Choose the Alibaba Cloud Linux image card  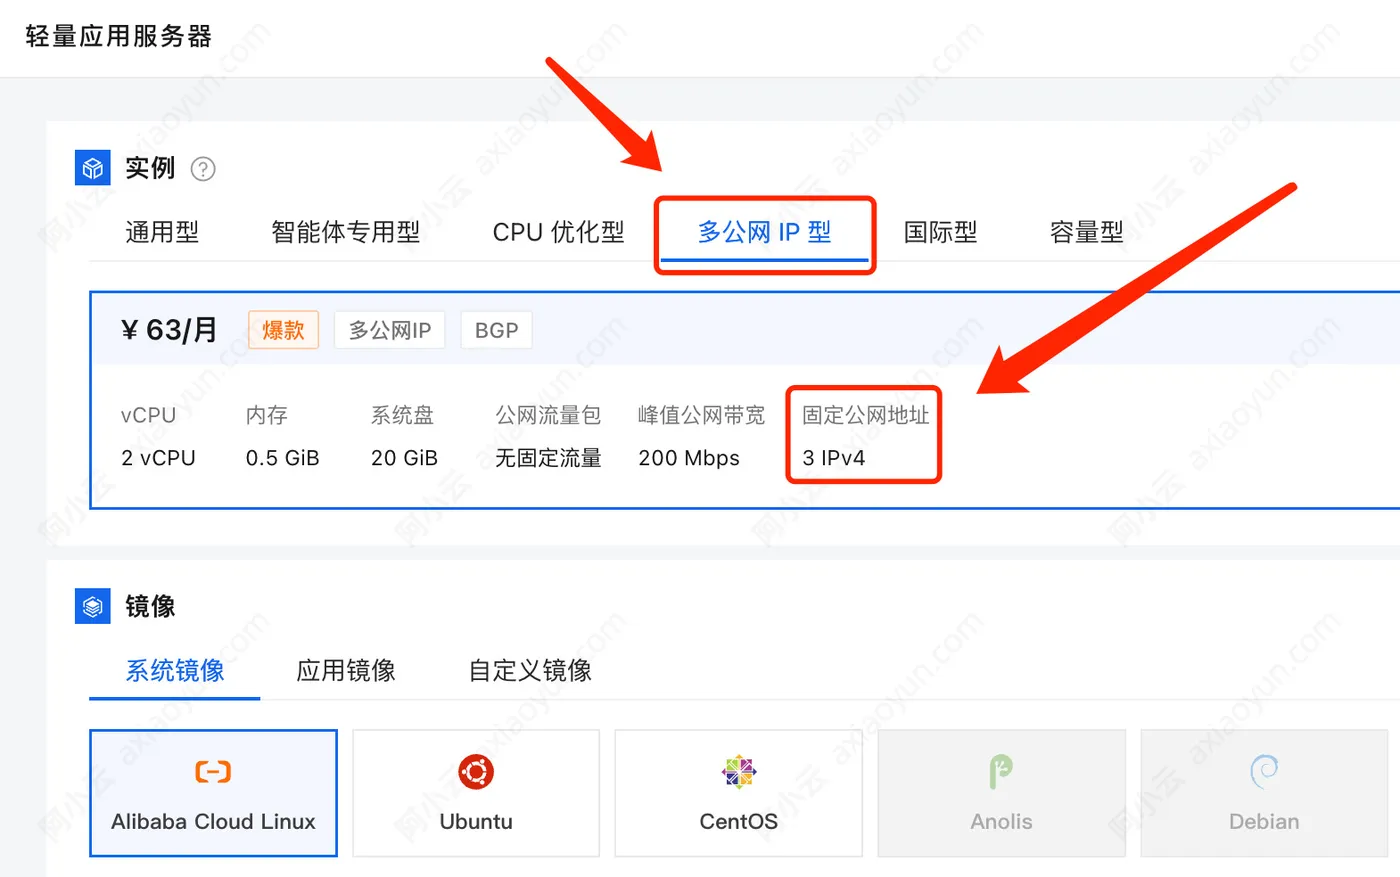tap(213, 793)
